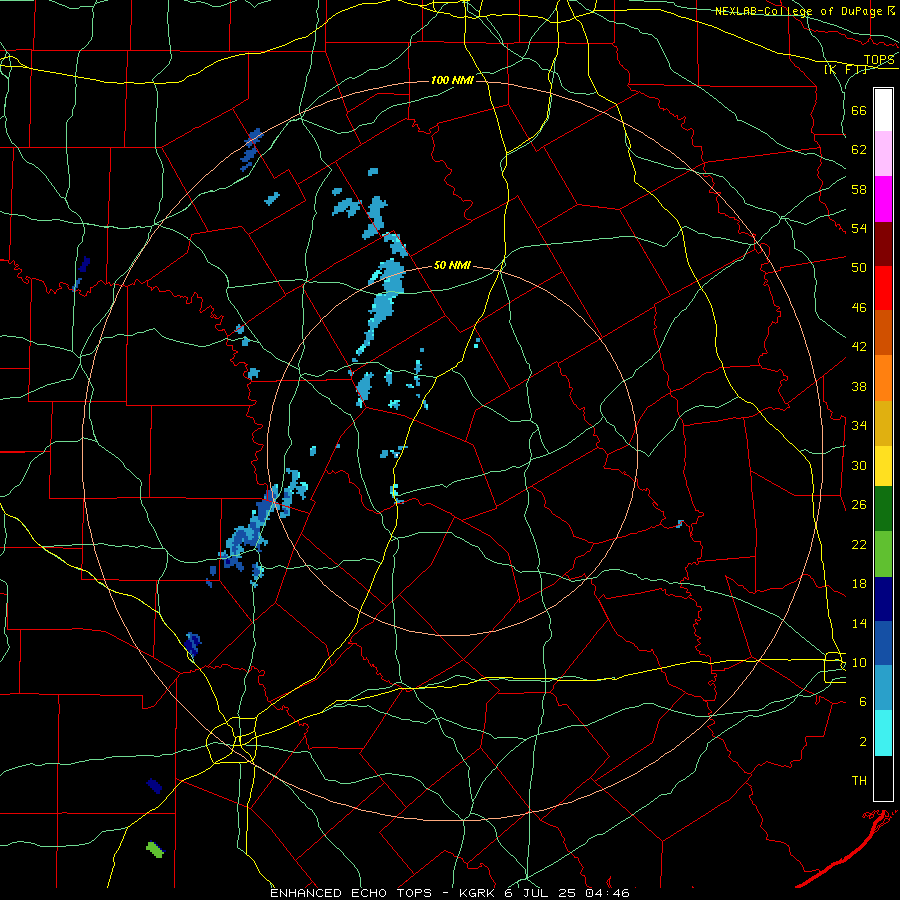Click the '54' legend value
Viewport: 900px width, 900px height.
[859, 228]
